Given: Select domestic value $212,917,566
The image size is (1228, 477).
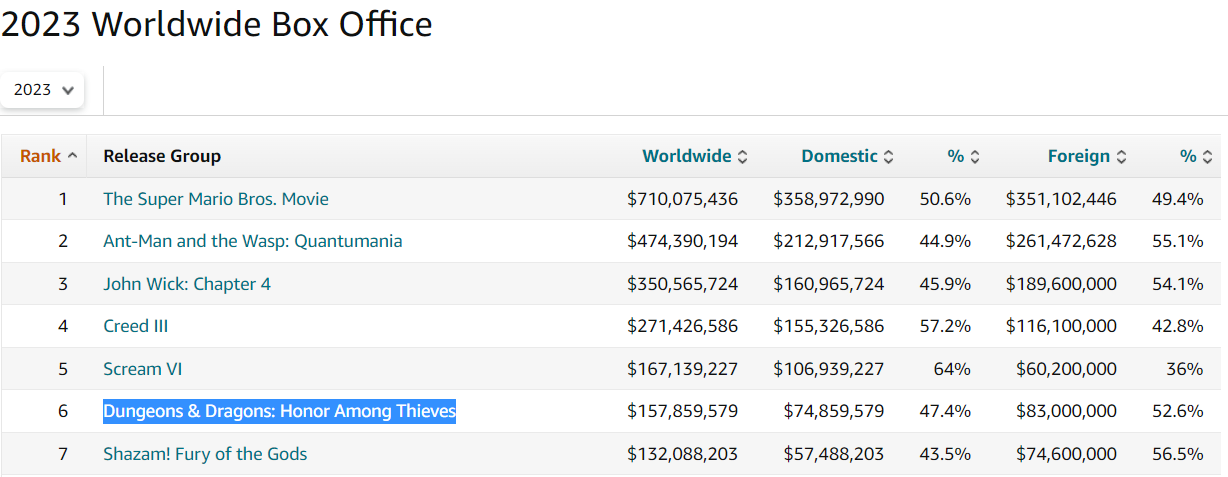Looking at the screenshot, I should click(x=829, y=241).
